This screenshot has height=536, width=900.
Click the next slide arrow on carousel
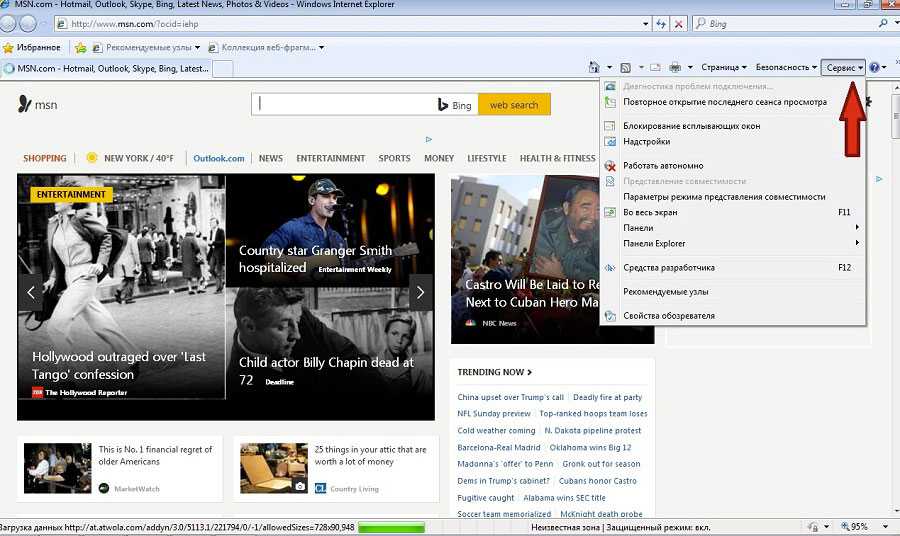click(x=420, y=292)
